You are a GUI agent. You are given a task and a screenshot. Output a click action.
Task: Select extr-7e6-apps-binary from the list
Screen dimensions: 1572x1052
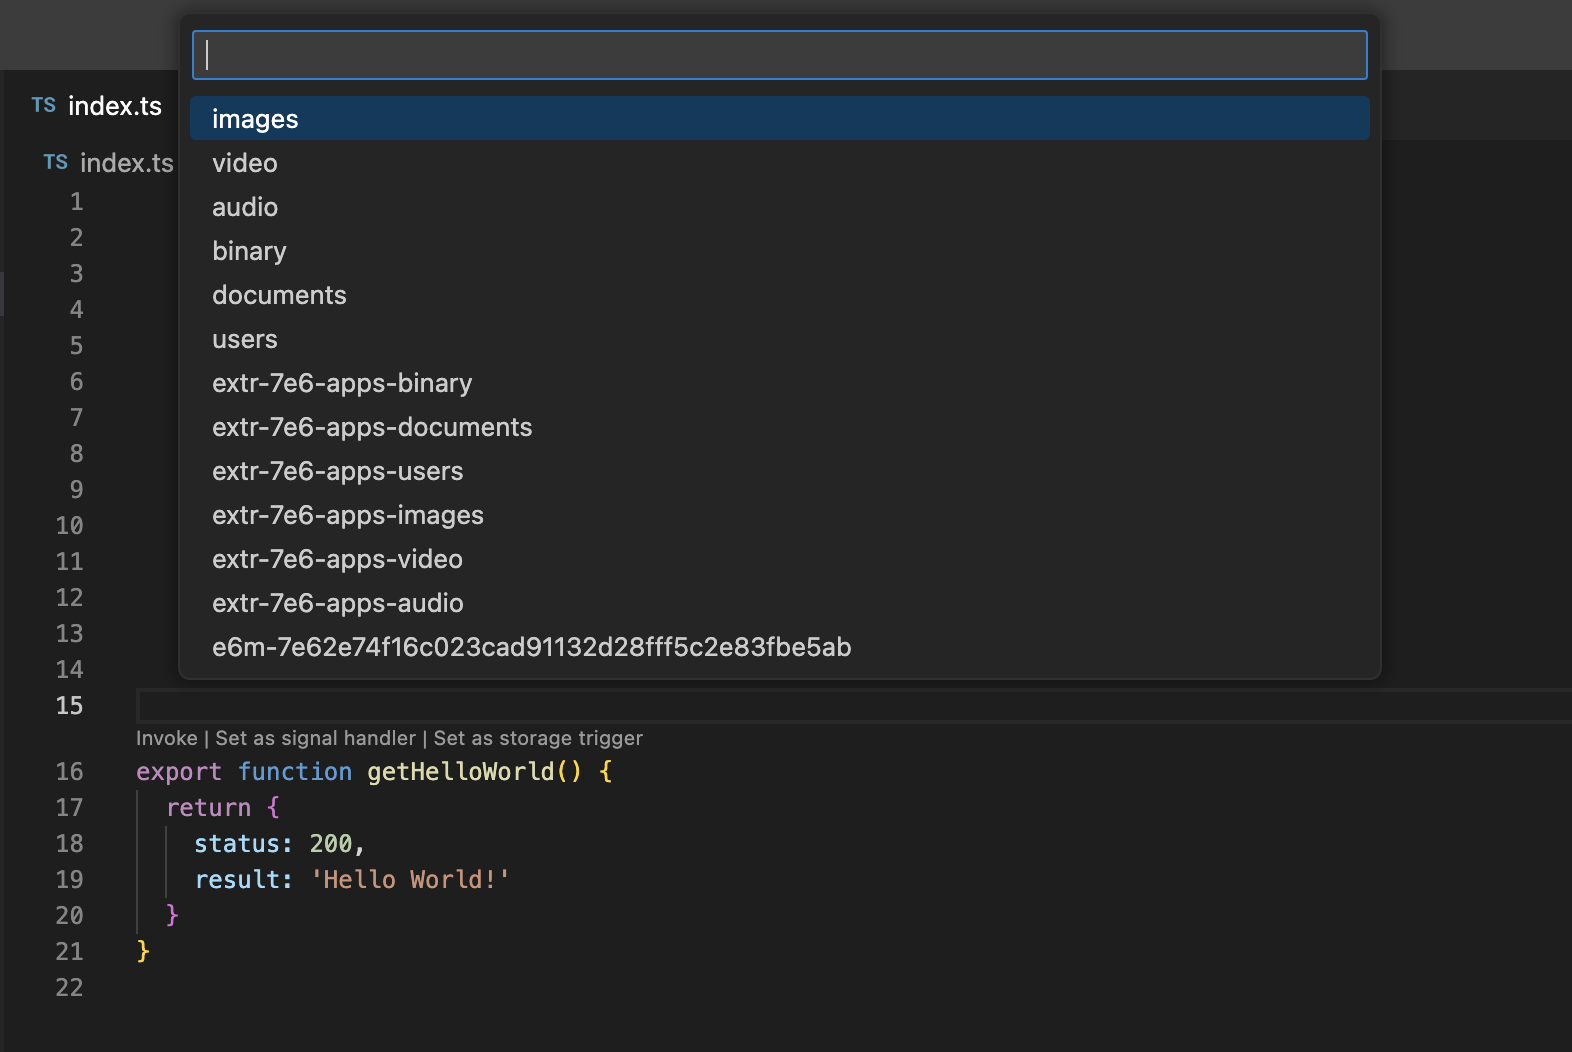pos(342,383)
